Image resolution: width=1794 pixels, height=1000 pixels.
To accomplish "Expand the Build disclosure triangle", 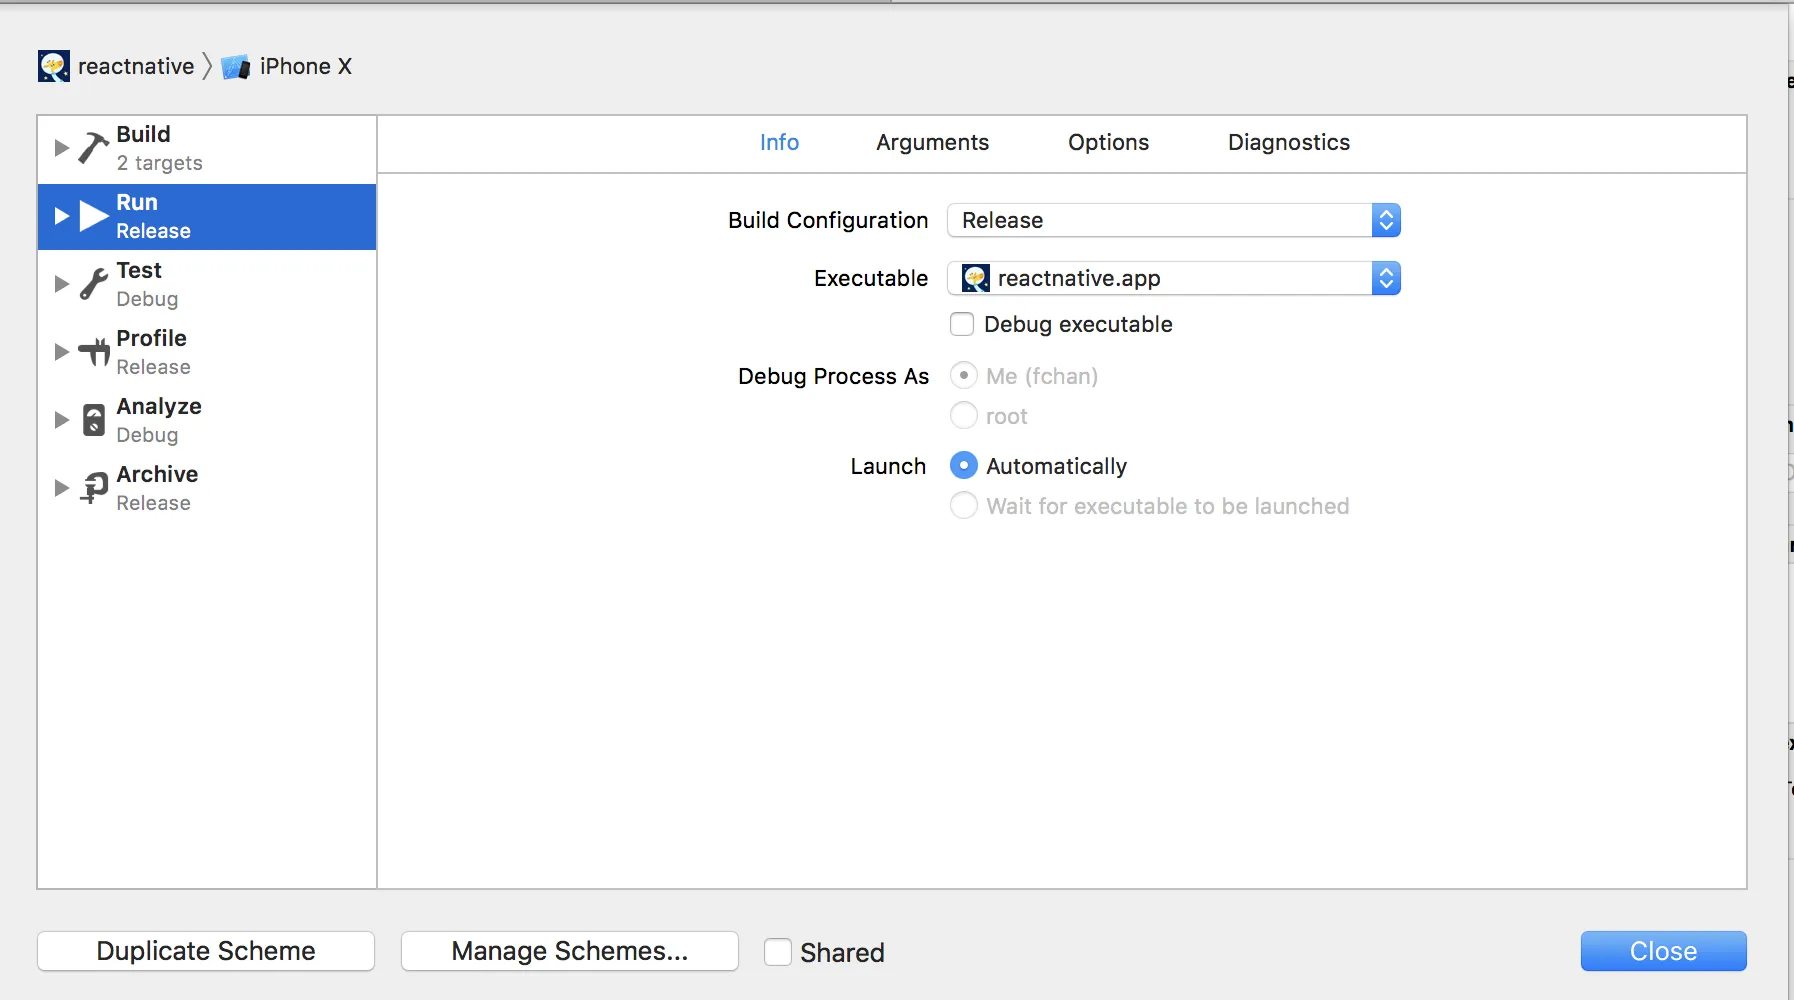I will coord(61,148).
